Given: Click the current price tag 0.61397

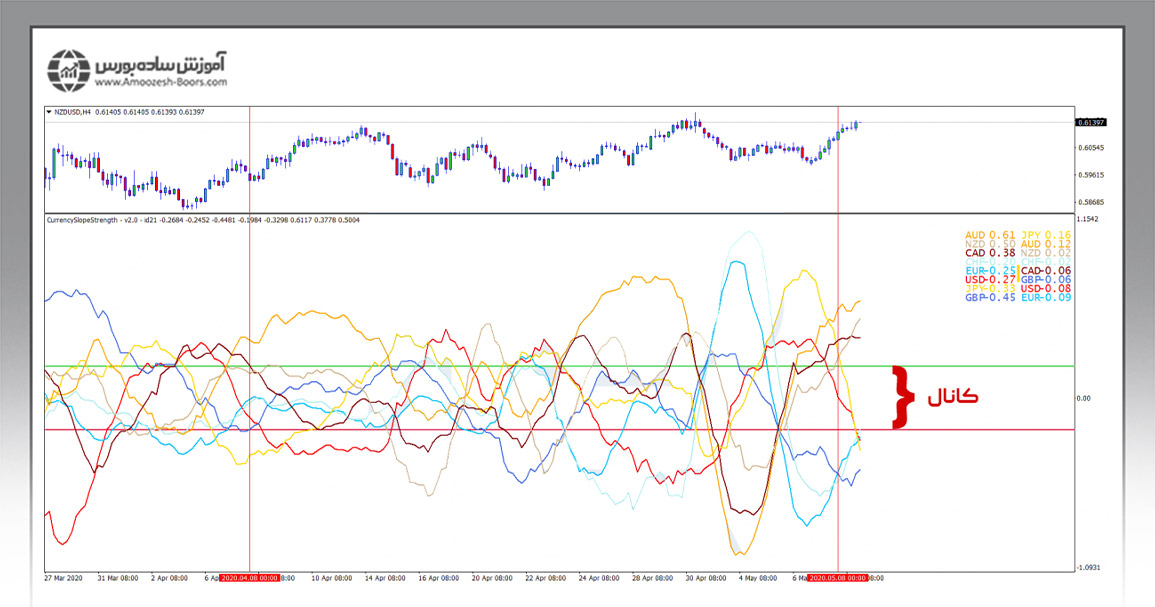Looking at the screenshot, I should pyautogui.click(x=1089, y=122).
